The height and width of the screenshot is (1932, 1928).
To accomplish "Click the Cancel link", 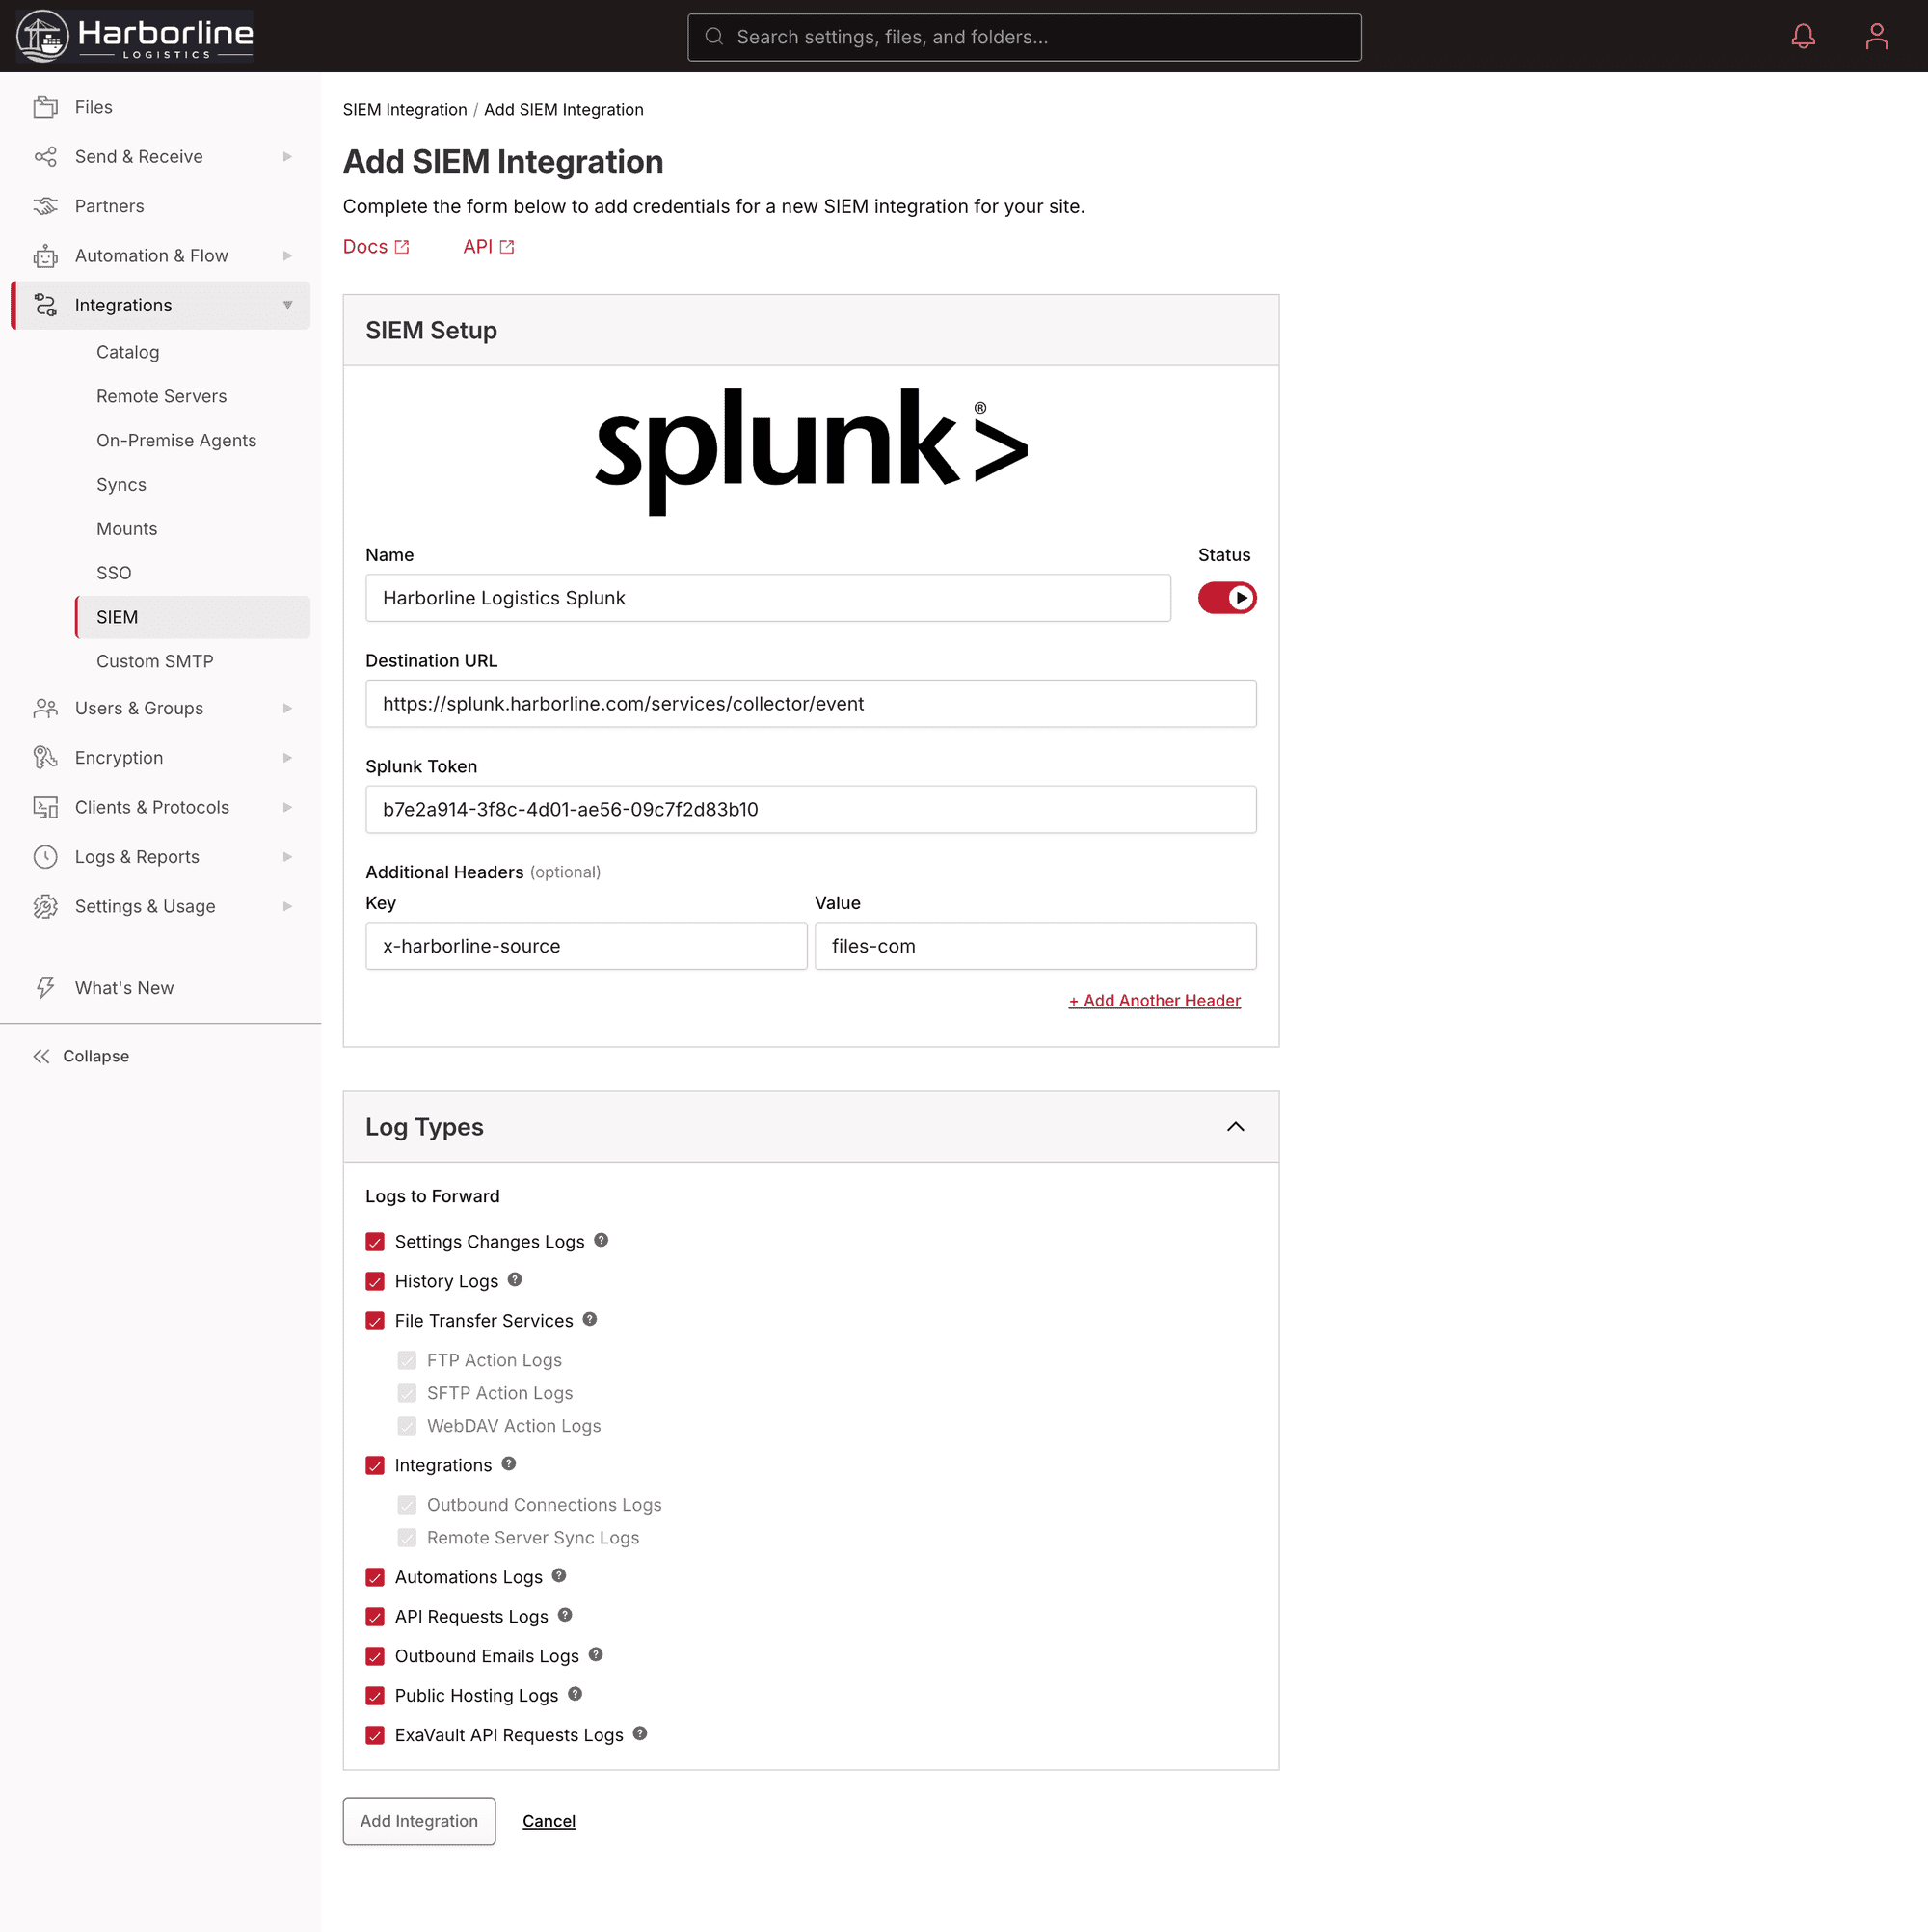I will coord(549,1821).
